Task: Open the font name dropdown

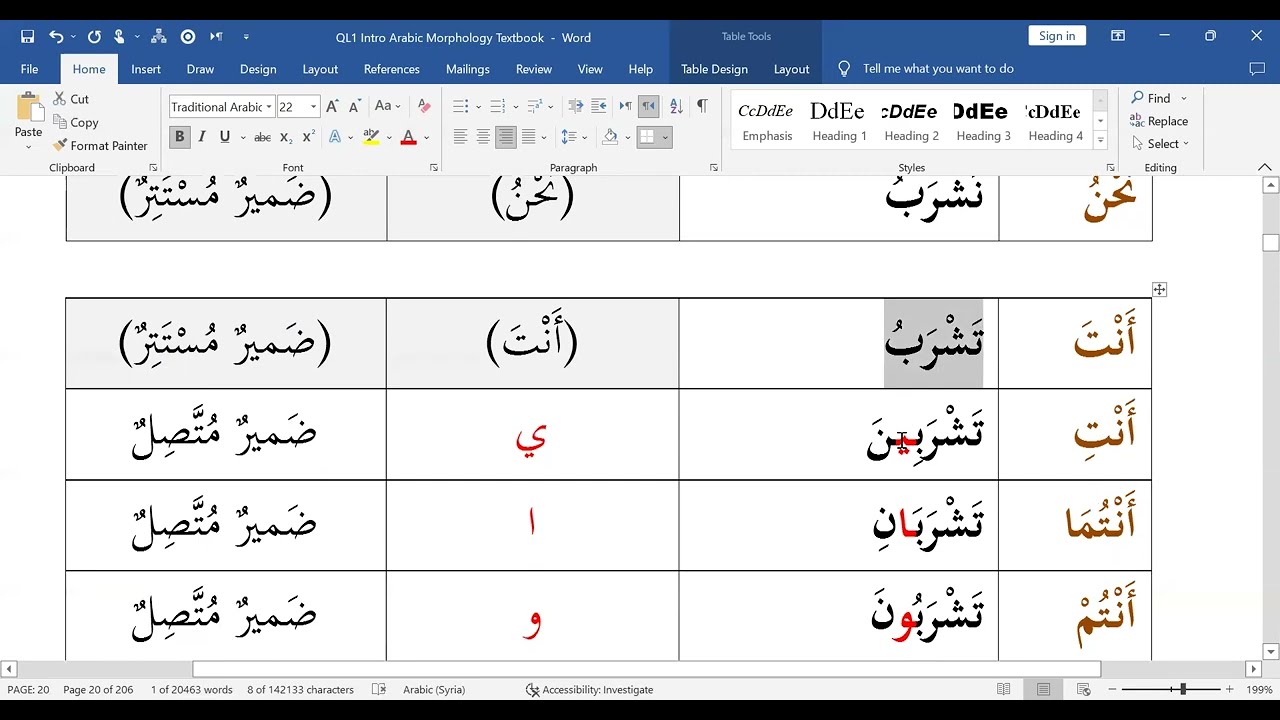Action: tap(269, 107)
